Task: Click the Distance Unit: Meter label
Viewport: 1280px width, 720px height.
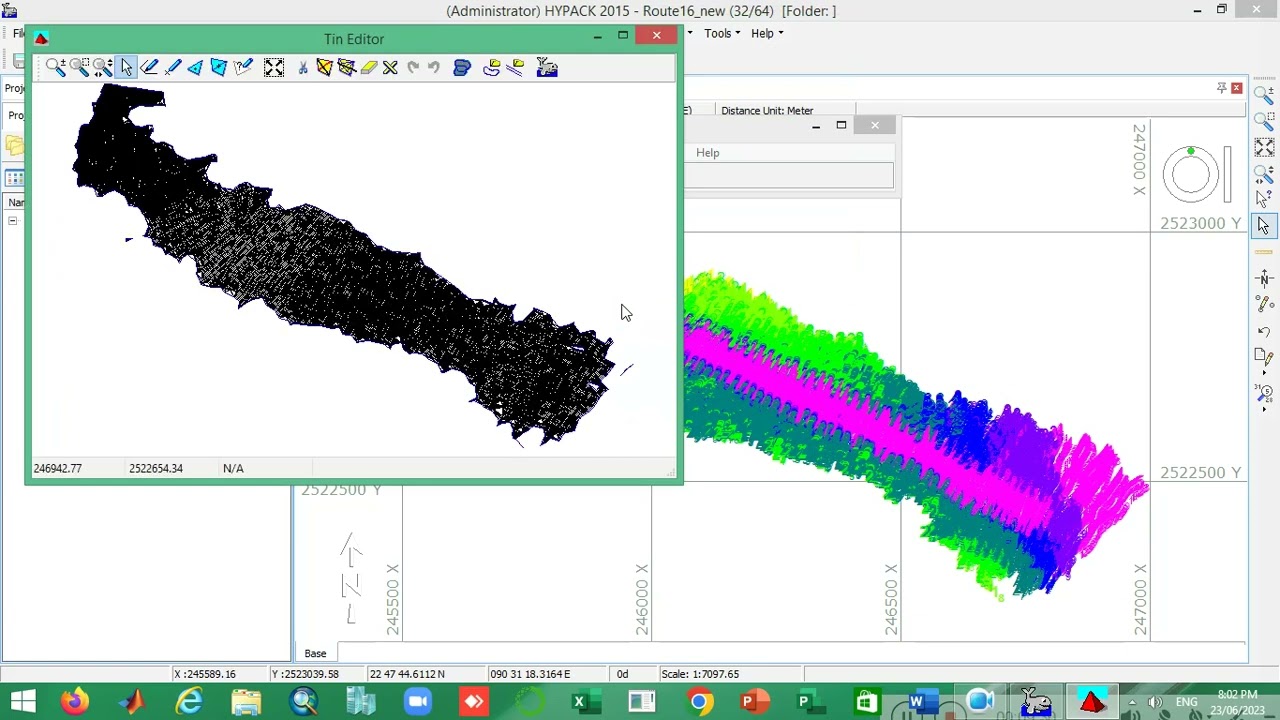Action: pyautogui.click(x=767, y=111)
